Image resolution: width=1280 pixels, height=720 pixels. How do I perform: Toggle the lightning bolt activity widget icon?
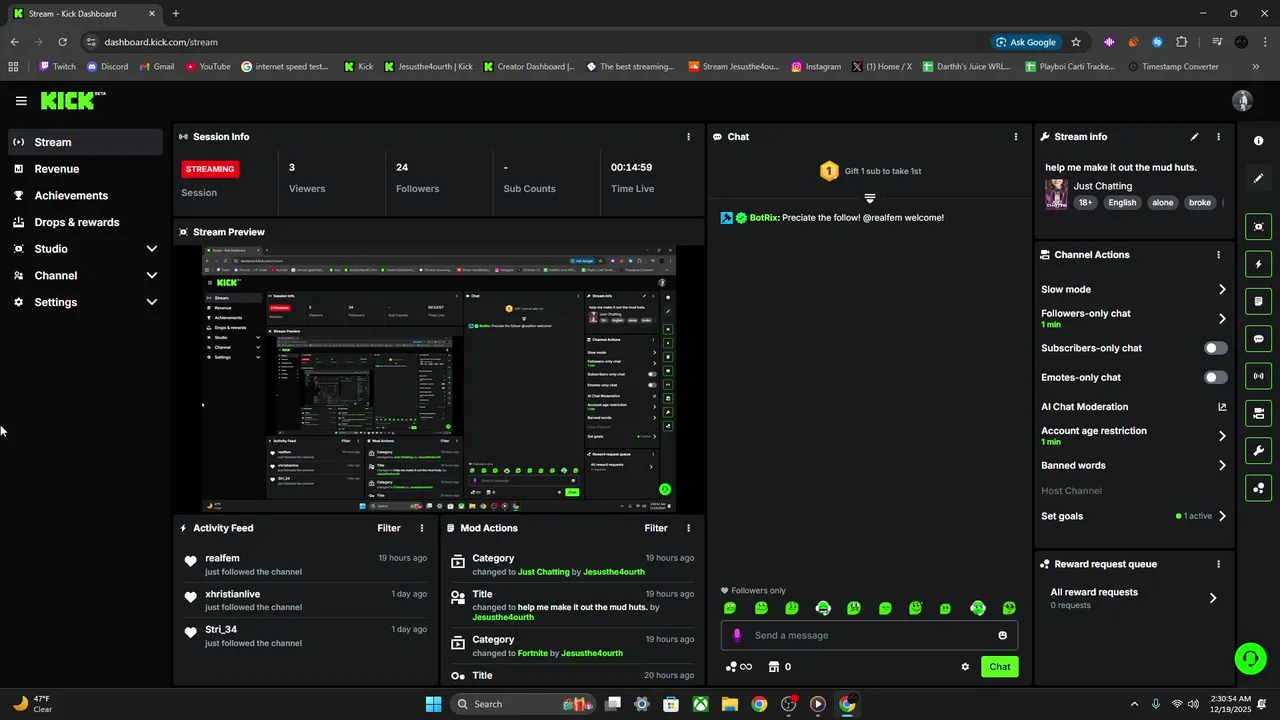coord(1258,264)
